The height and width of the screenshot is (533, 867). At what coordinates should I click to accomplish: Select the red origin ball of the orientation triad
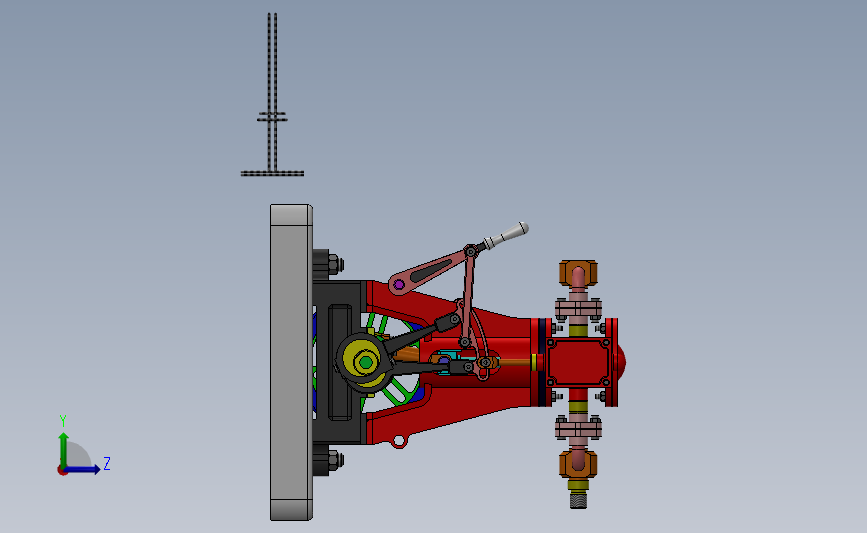point(62,471)
